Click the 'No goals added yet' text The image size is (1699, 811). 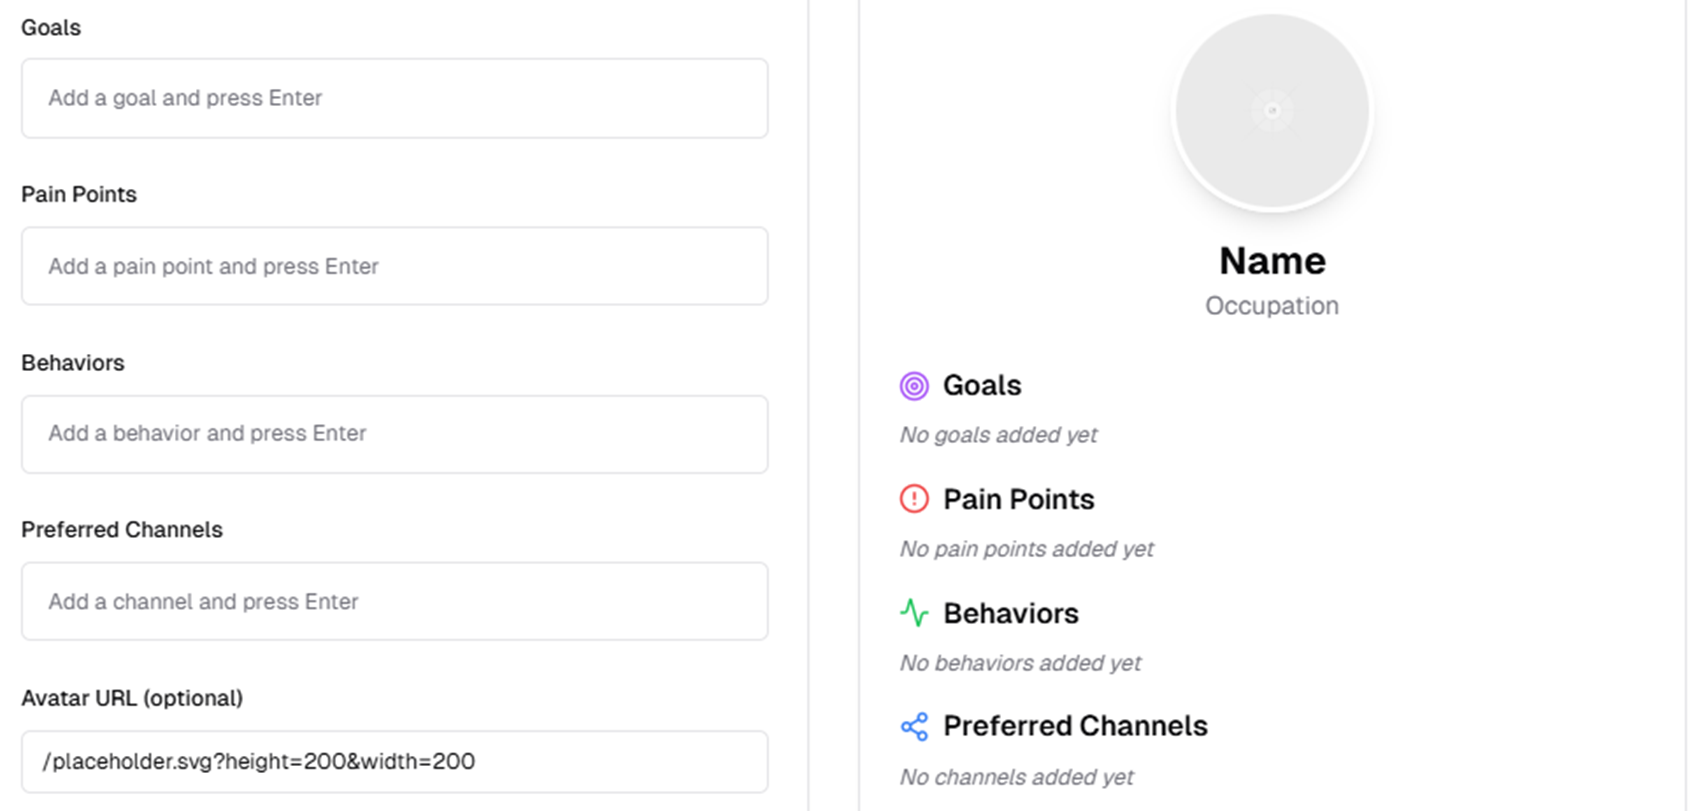click(x=998, y=435)
